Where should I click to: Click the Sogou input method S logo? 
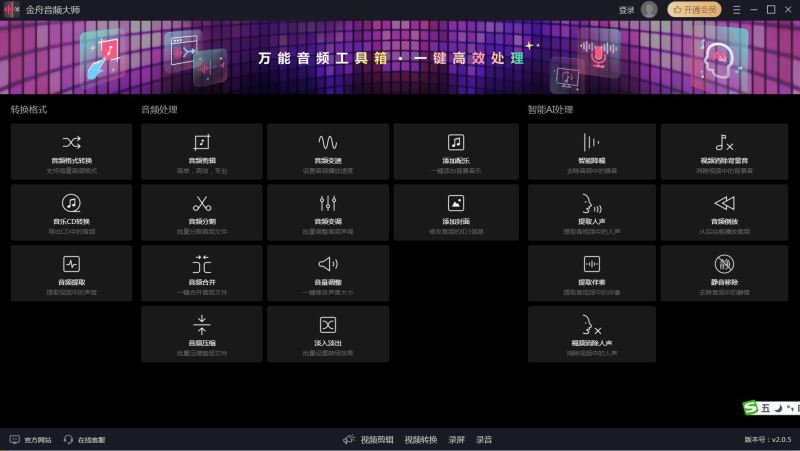click(x=751, y=408)
